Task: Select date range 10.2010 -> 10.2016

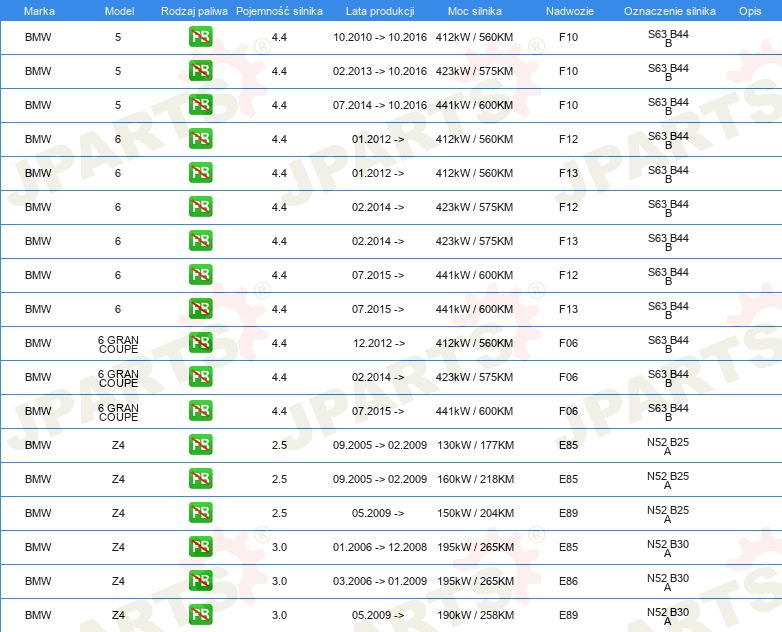Action: (x=380, y=37)
